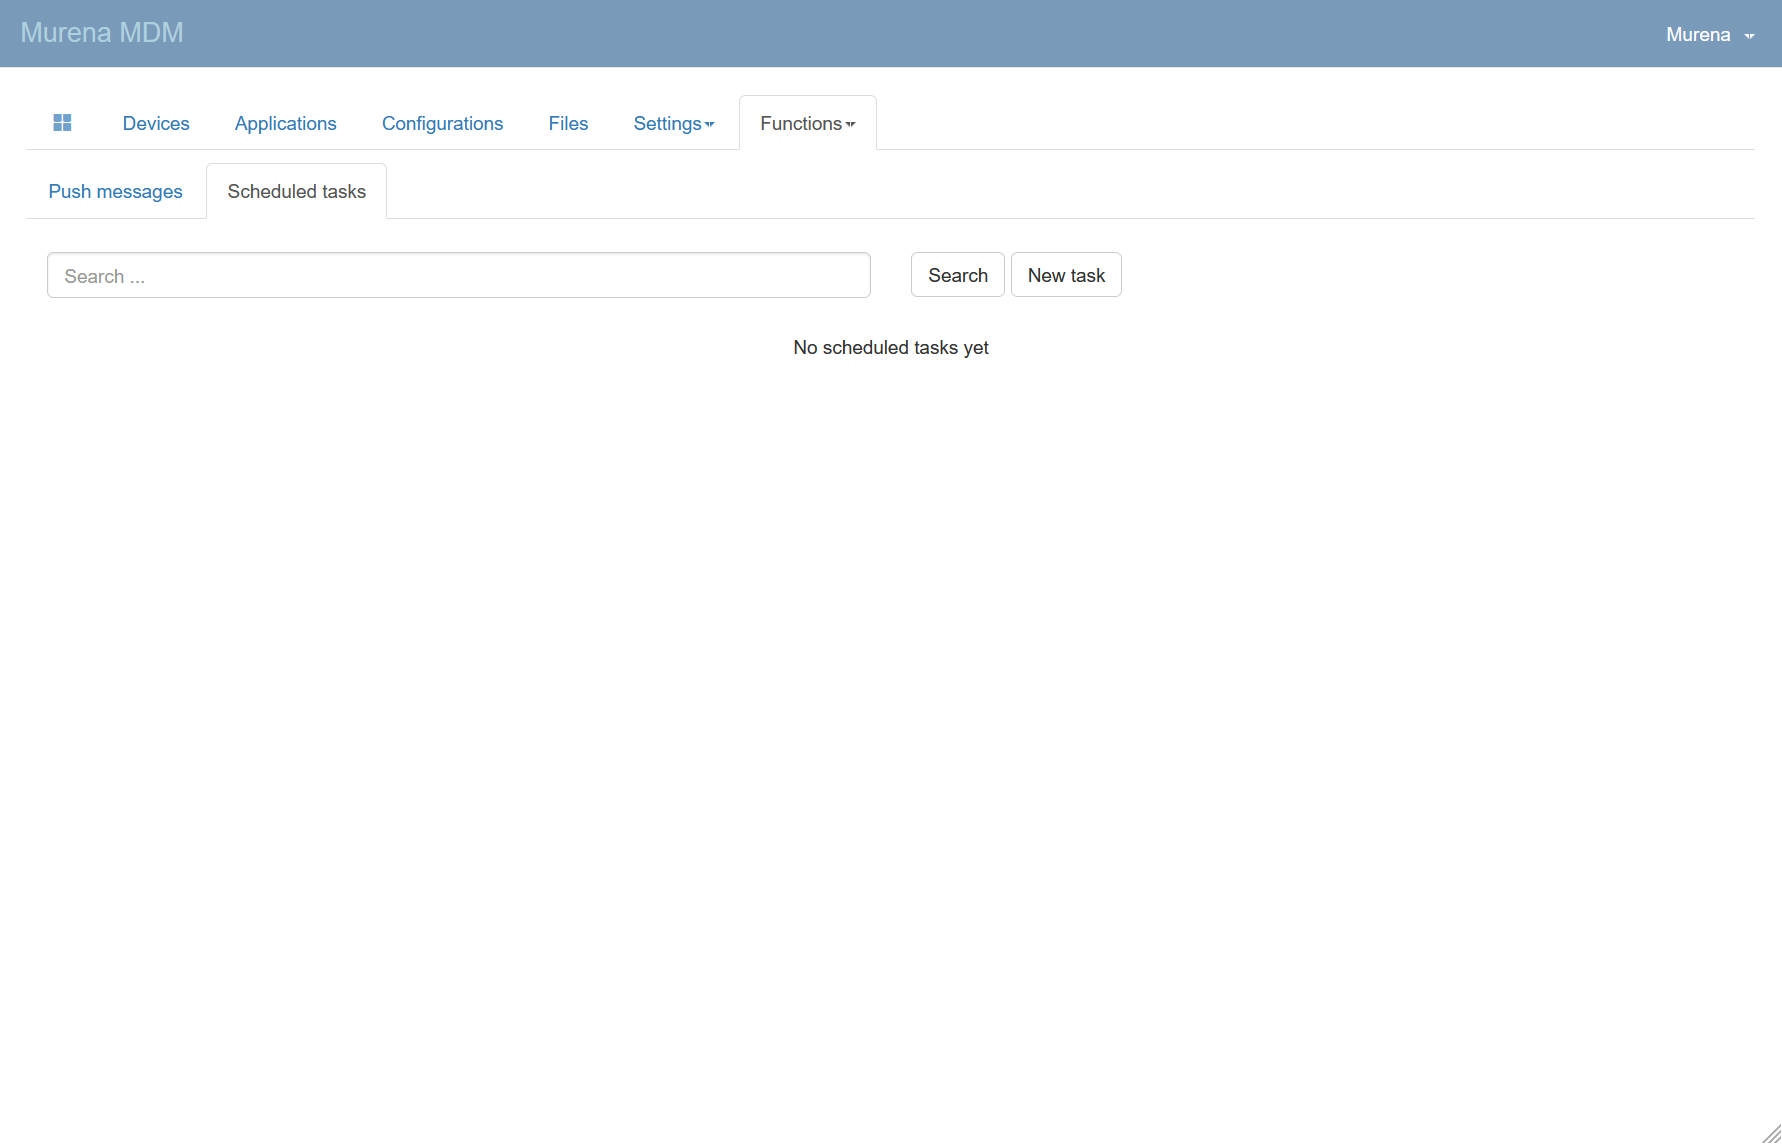Focus the Search text field
Viewport: 1782px width, 1145px height.
pyautogui.click(x=458, y=275)
